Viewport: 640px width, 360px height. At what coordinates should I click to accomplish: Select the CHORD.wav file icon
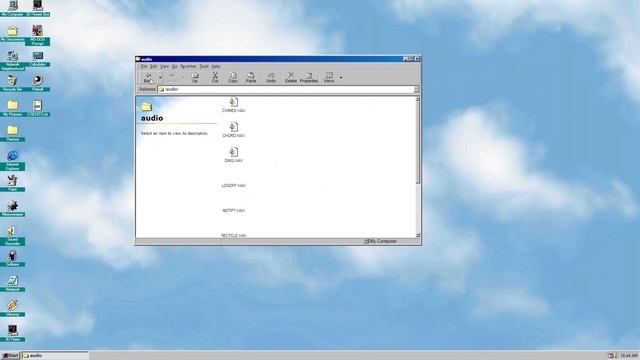point(233,127)
